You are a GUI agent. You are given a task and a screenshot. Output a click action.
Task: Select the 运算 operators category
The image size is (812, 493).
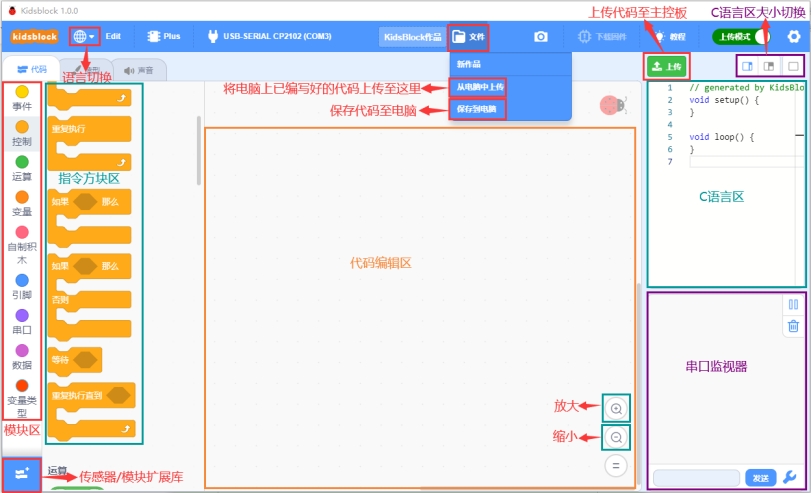point(22,169)
